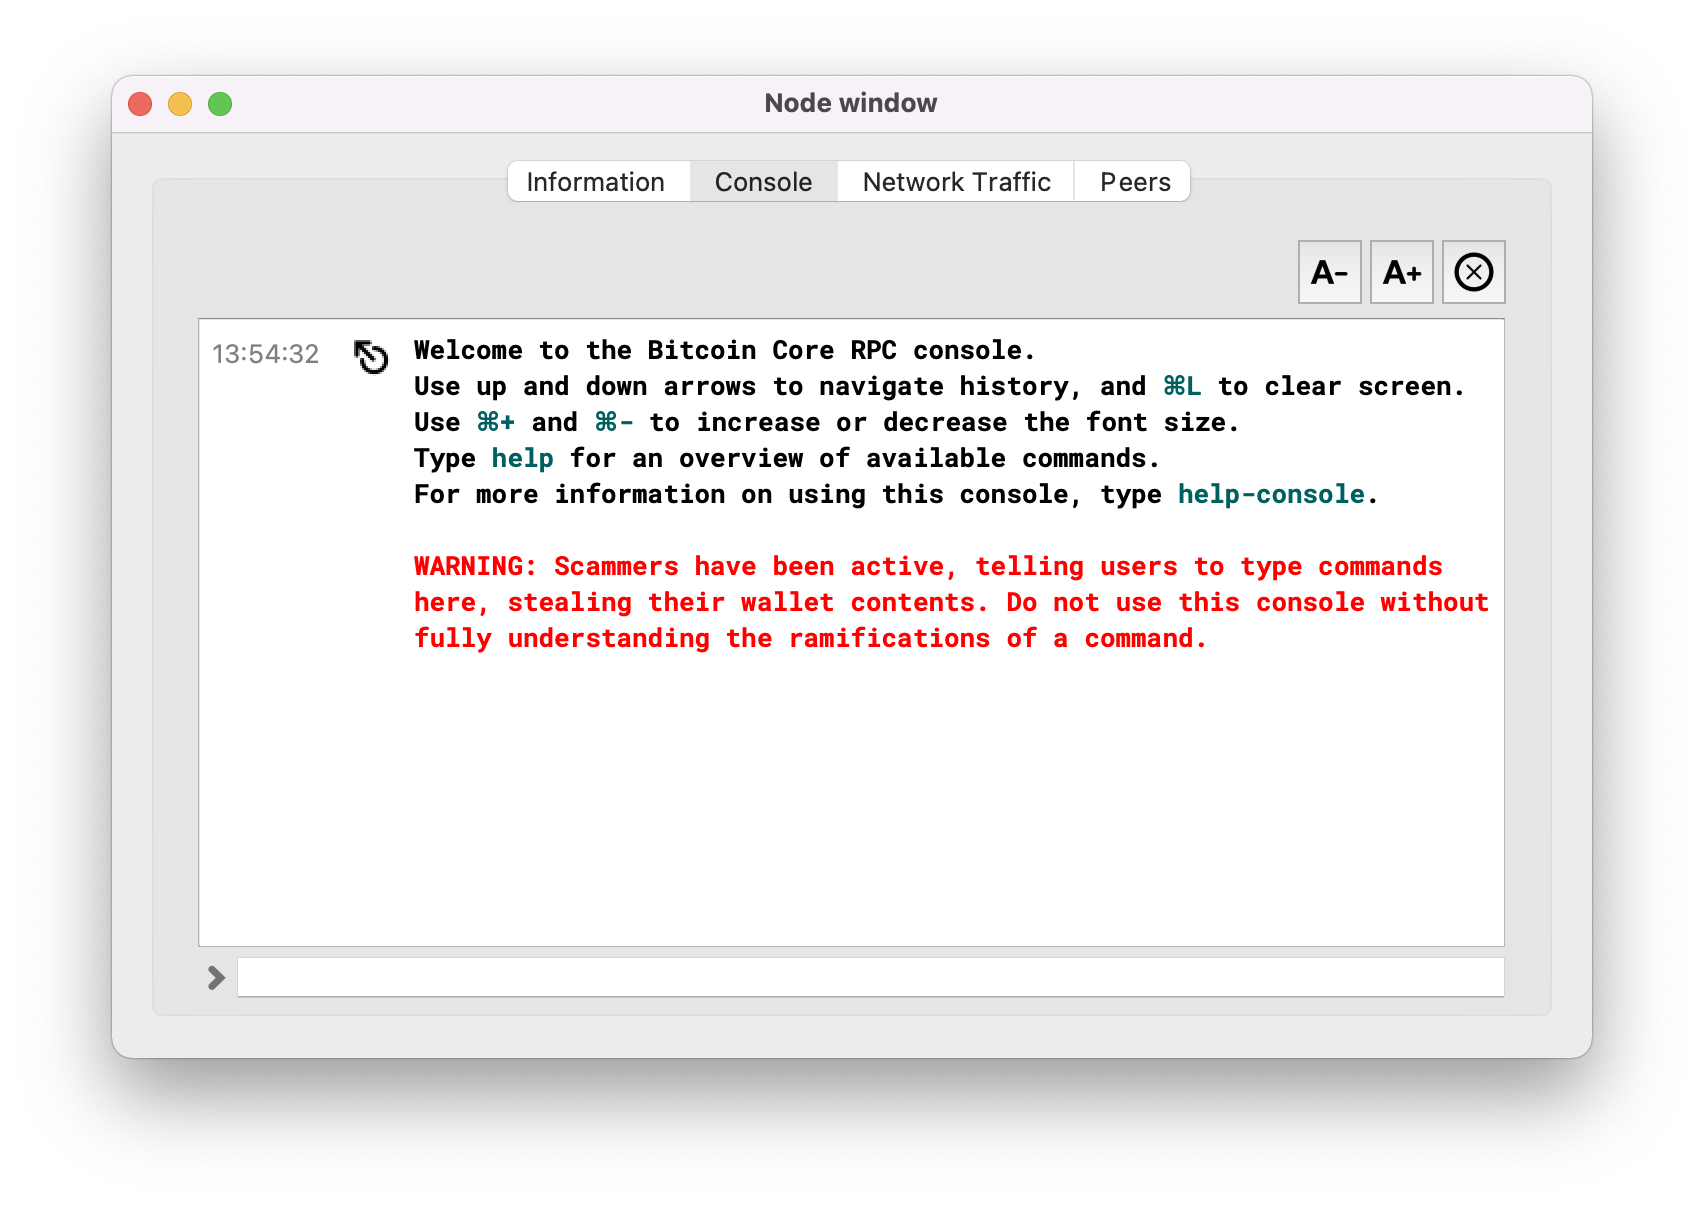Go to the Peers tab
Image resolution: width=1704 pixels, height=1206 pixels.
pos(1135,182)
